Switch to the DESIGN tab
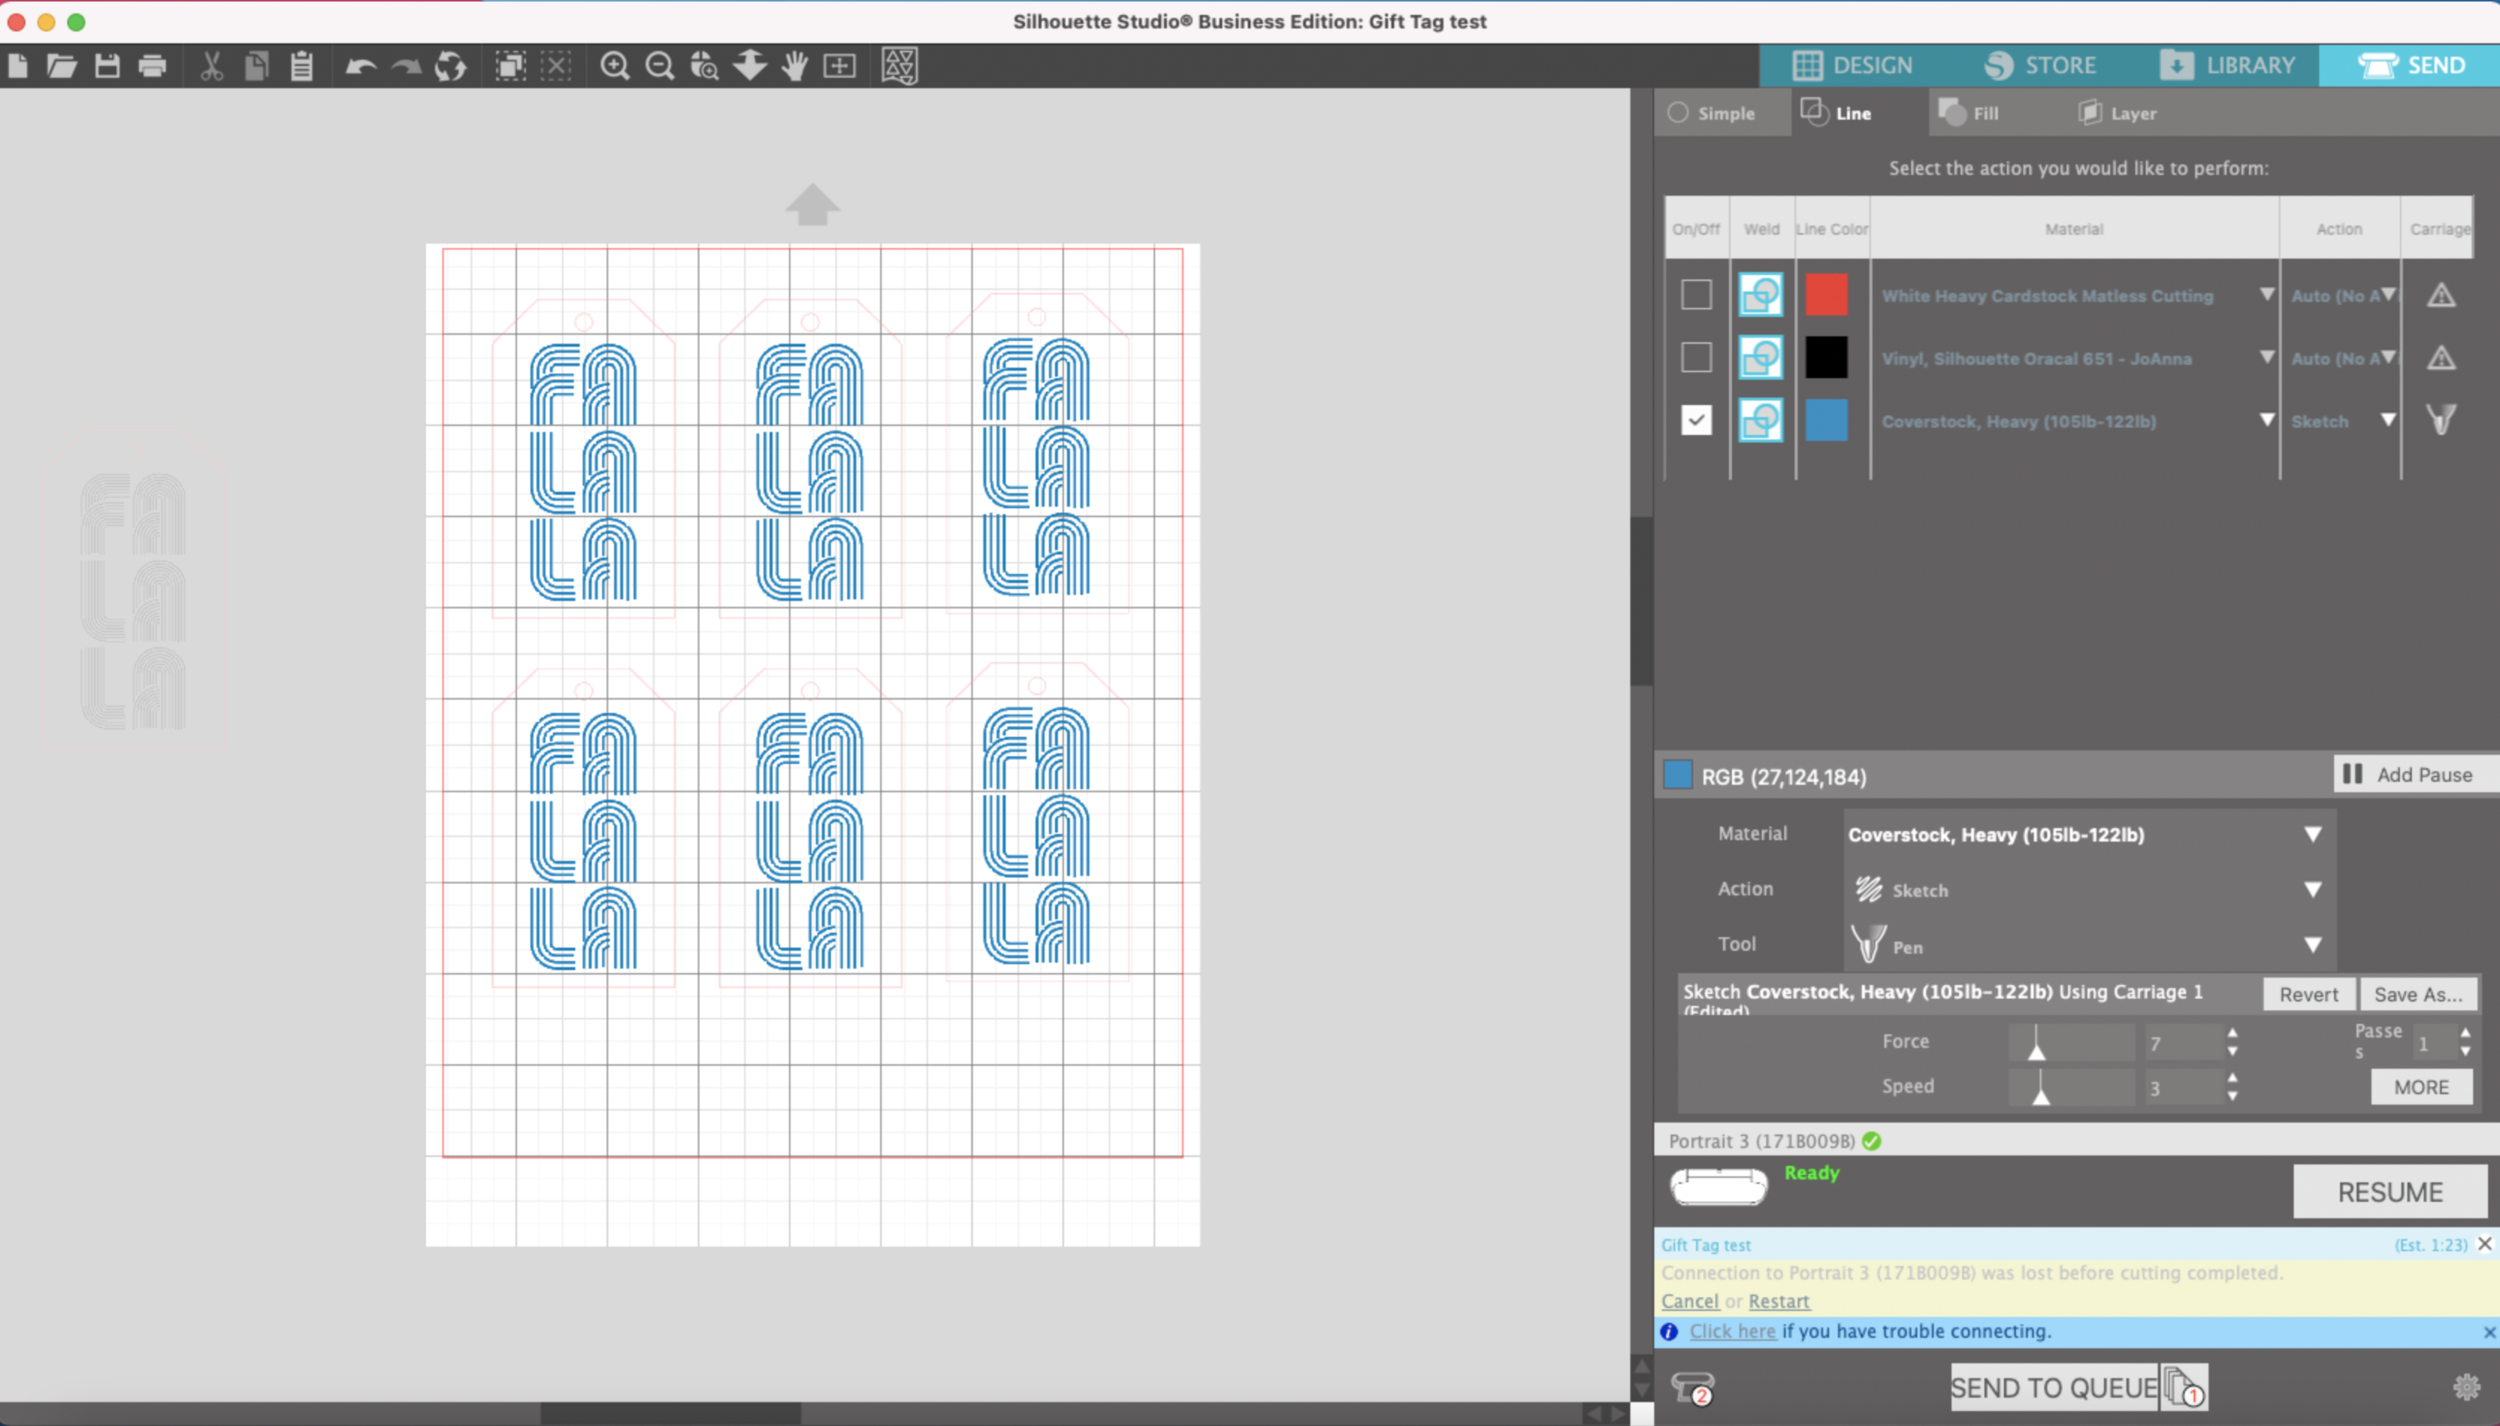The width and height of the screenshot is (2500, 1426). pyautogui.click(x=1852, y=66)
